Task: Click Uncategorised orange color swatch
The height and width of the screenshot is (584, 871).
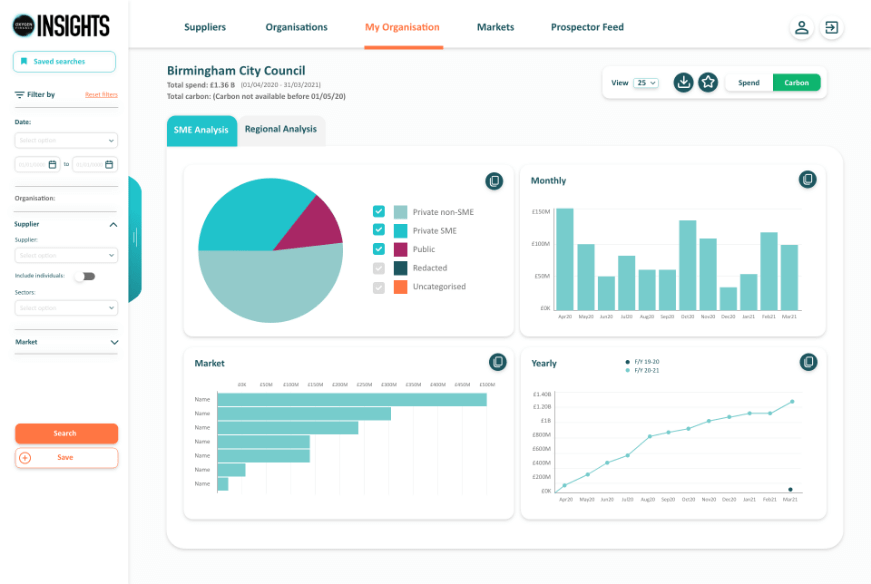Action: point(401,287)
